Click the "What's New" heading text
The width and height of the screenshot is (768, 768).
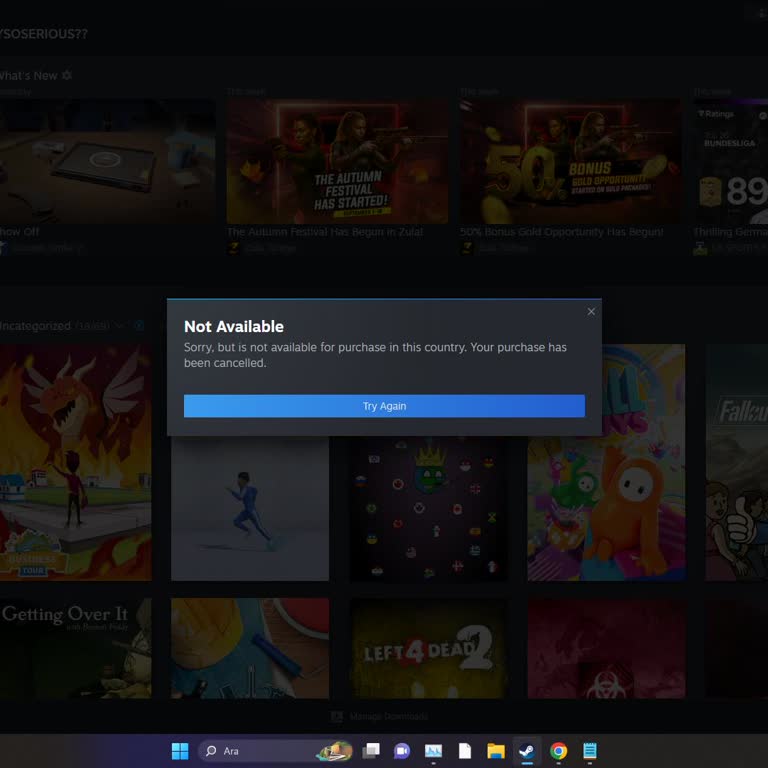(x=28, y=75)
